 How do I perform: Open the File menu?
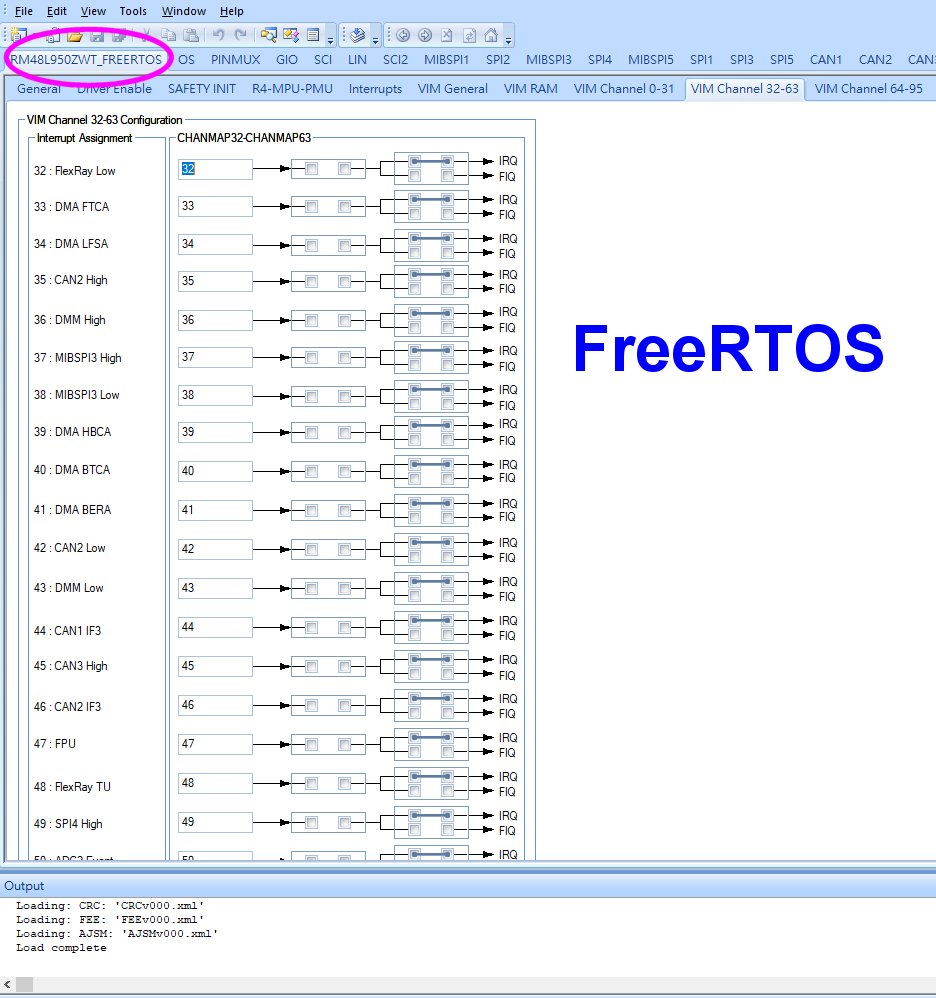click(x=24, y=11)
